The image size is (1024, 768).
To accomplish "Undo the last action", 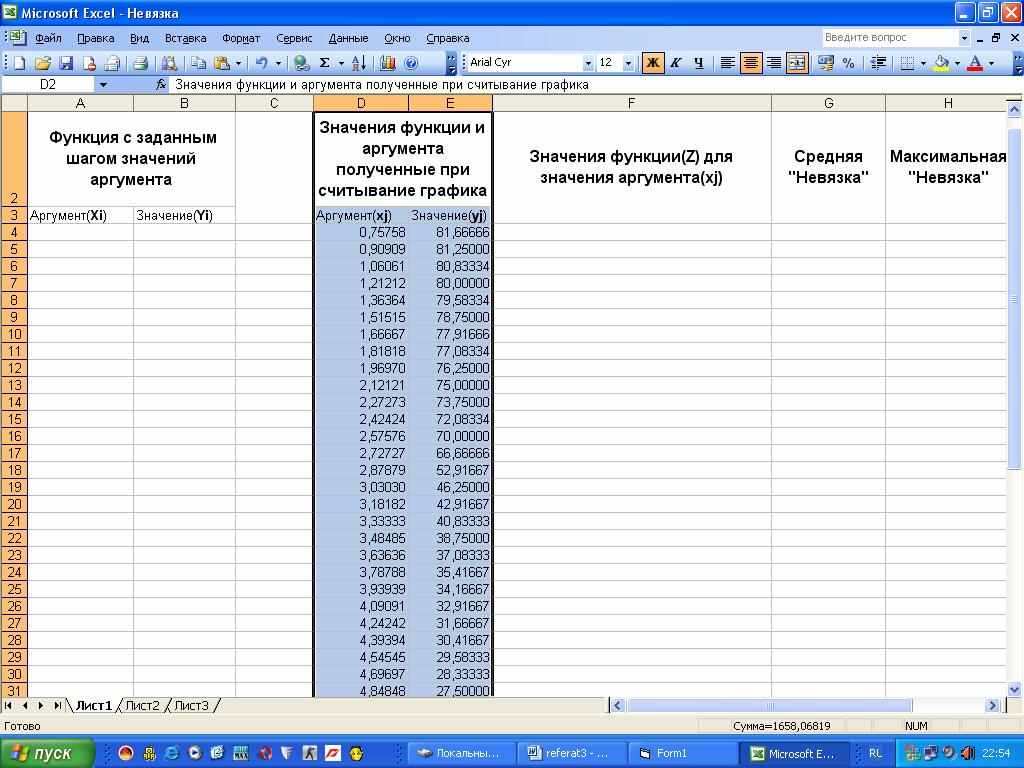I will 261,63.
